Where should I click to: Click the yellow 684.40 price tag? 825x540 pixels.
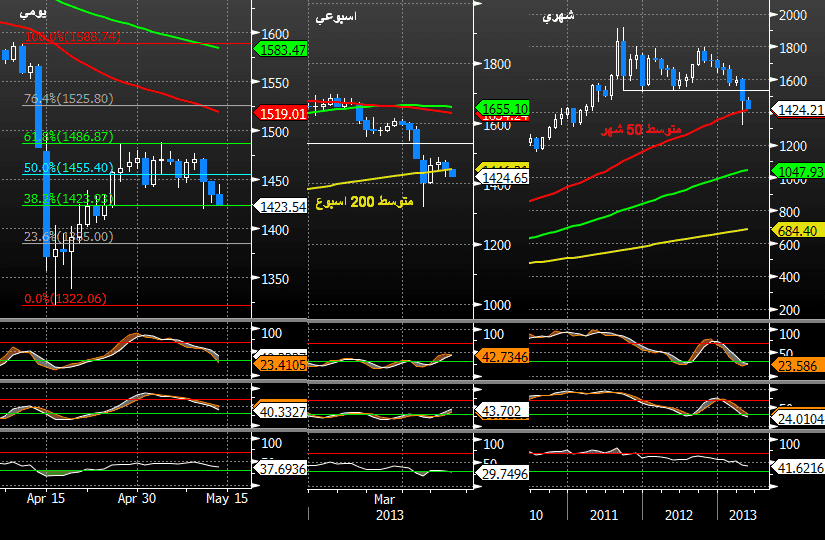click(x=797, y=231)
